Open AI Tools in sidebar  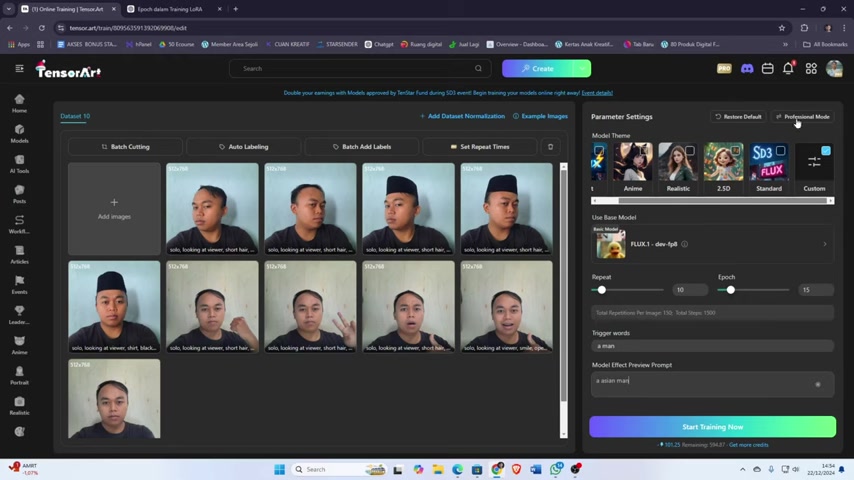(19, 164)
